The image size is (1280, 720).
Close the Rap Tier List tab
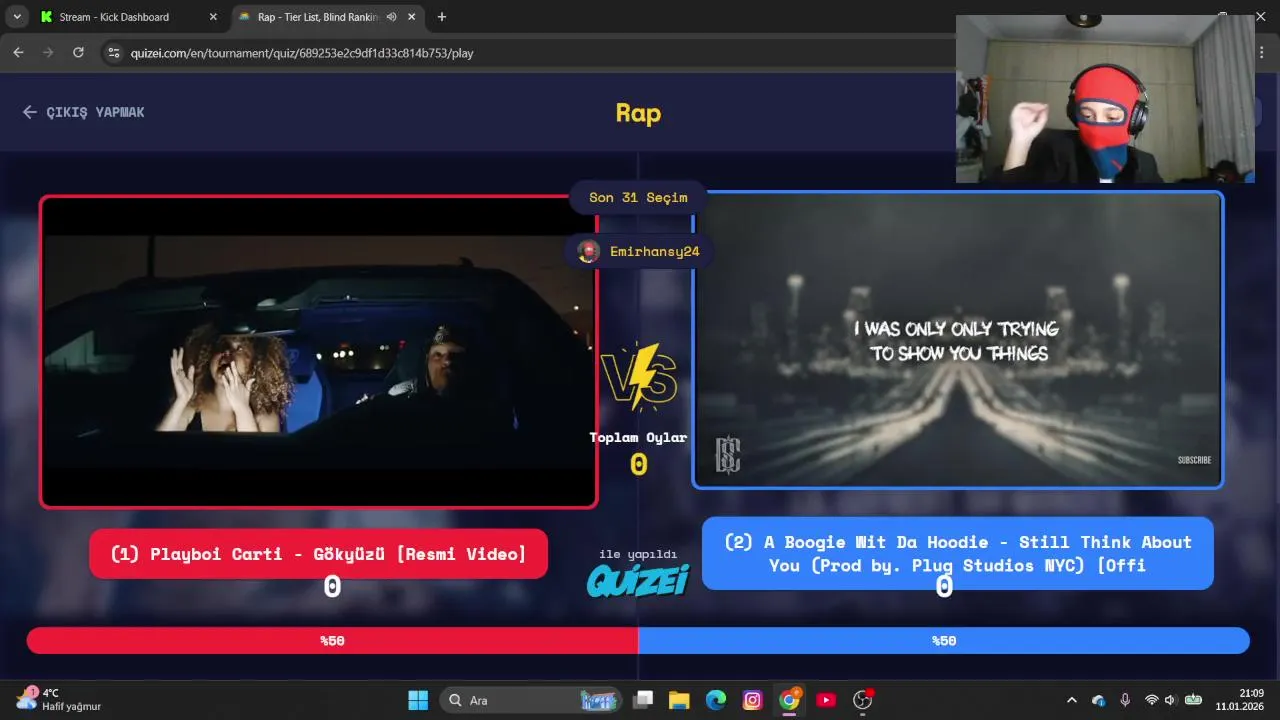(x=411, y=17)
